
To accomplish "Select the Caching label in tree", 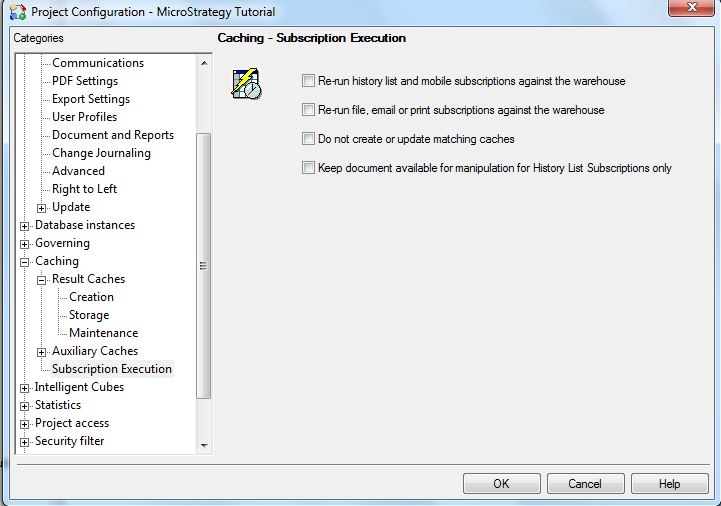I will click(57, 261).
